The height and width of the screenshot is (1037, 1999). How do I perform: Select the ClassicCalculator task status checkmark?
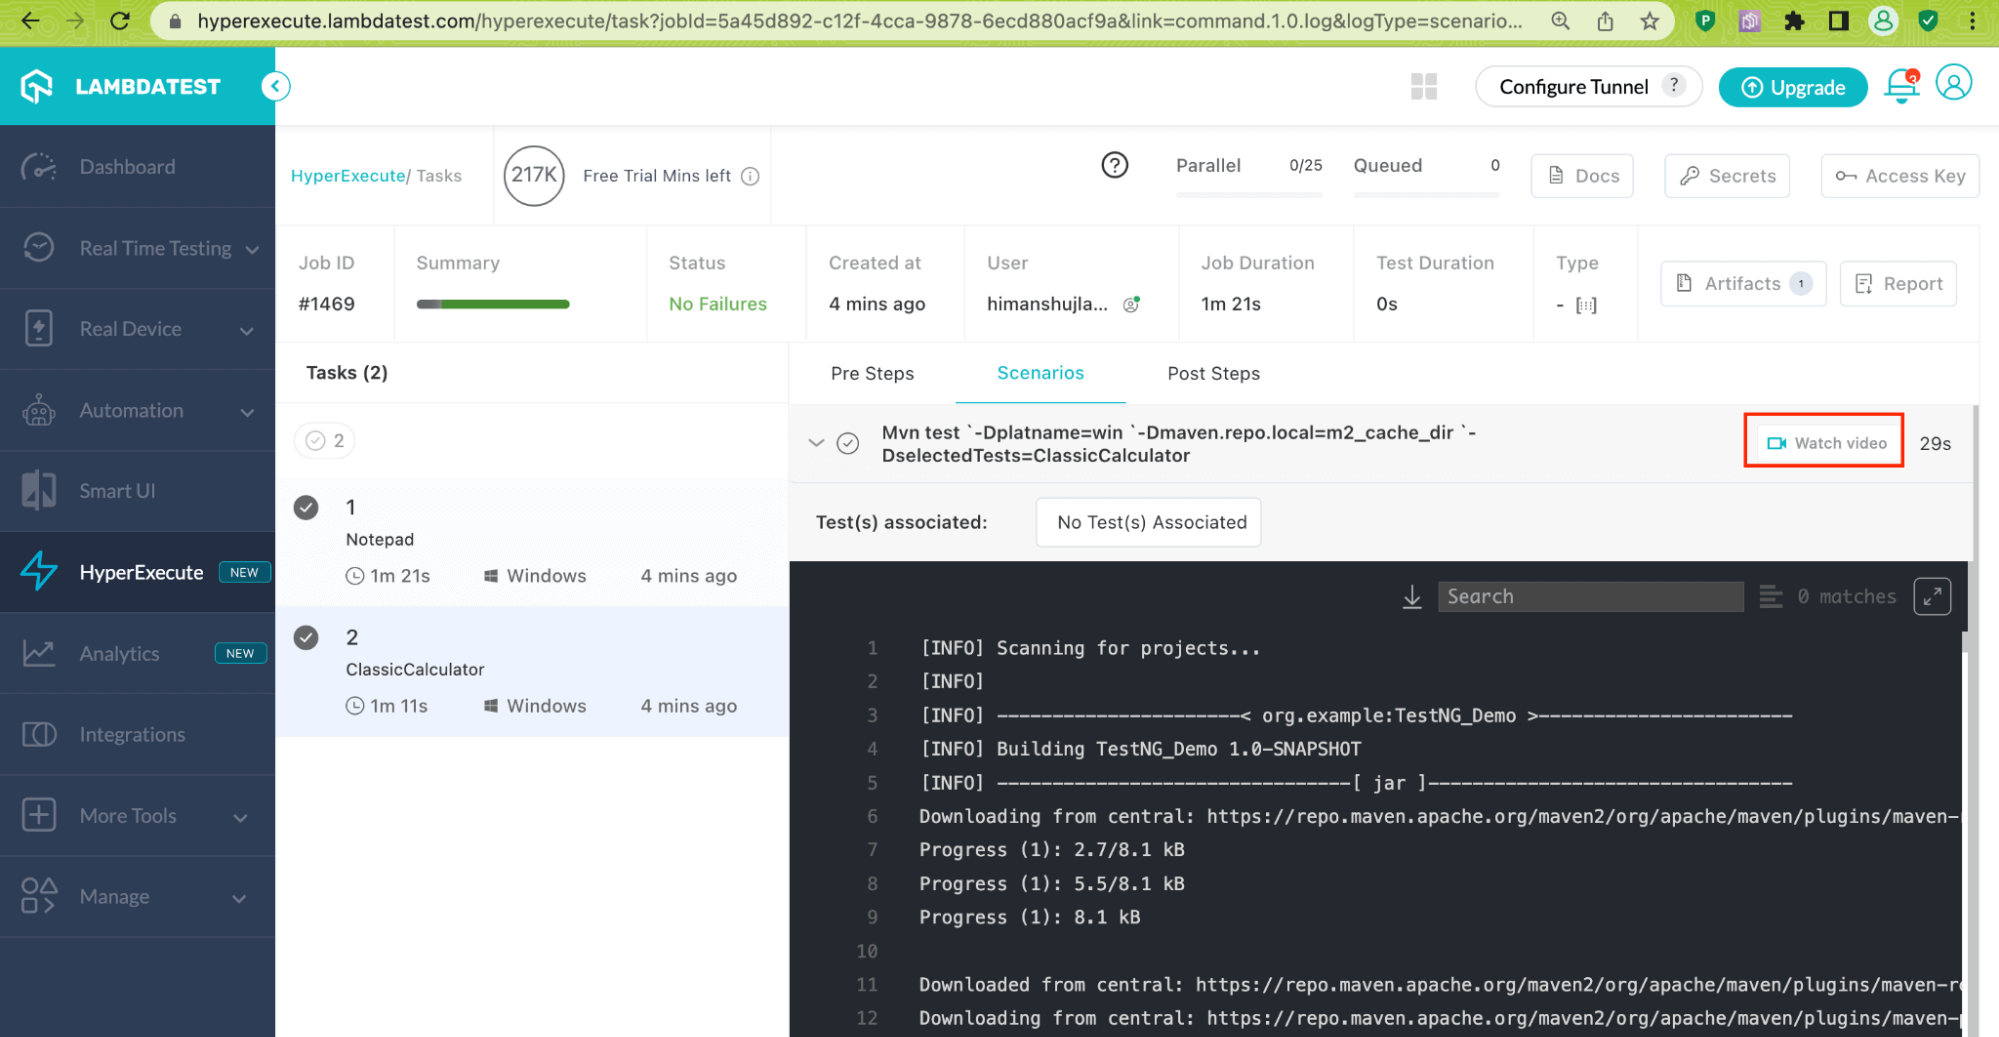click(x=306, y=638)
